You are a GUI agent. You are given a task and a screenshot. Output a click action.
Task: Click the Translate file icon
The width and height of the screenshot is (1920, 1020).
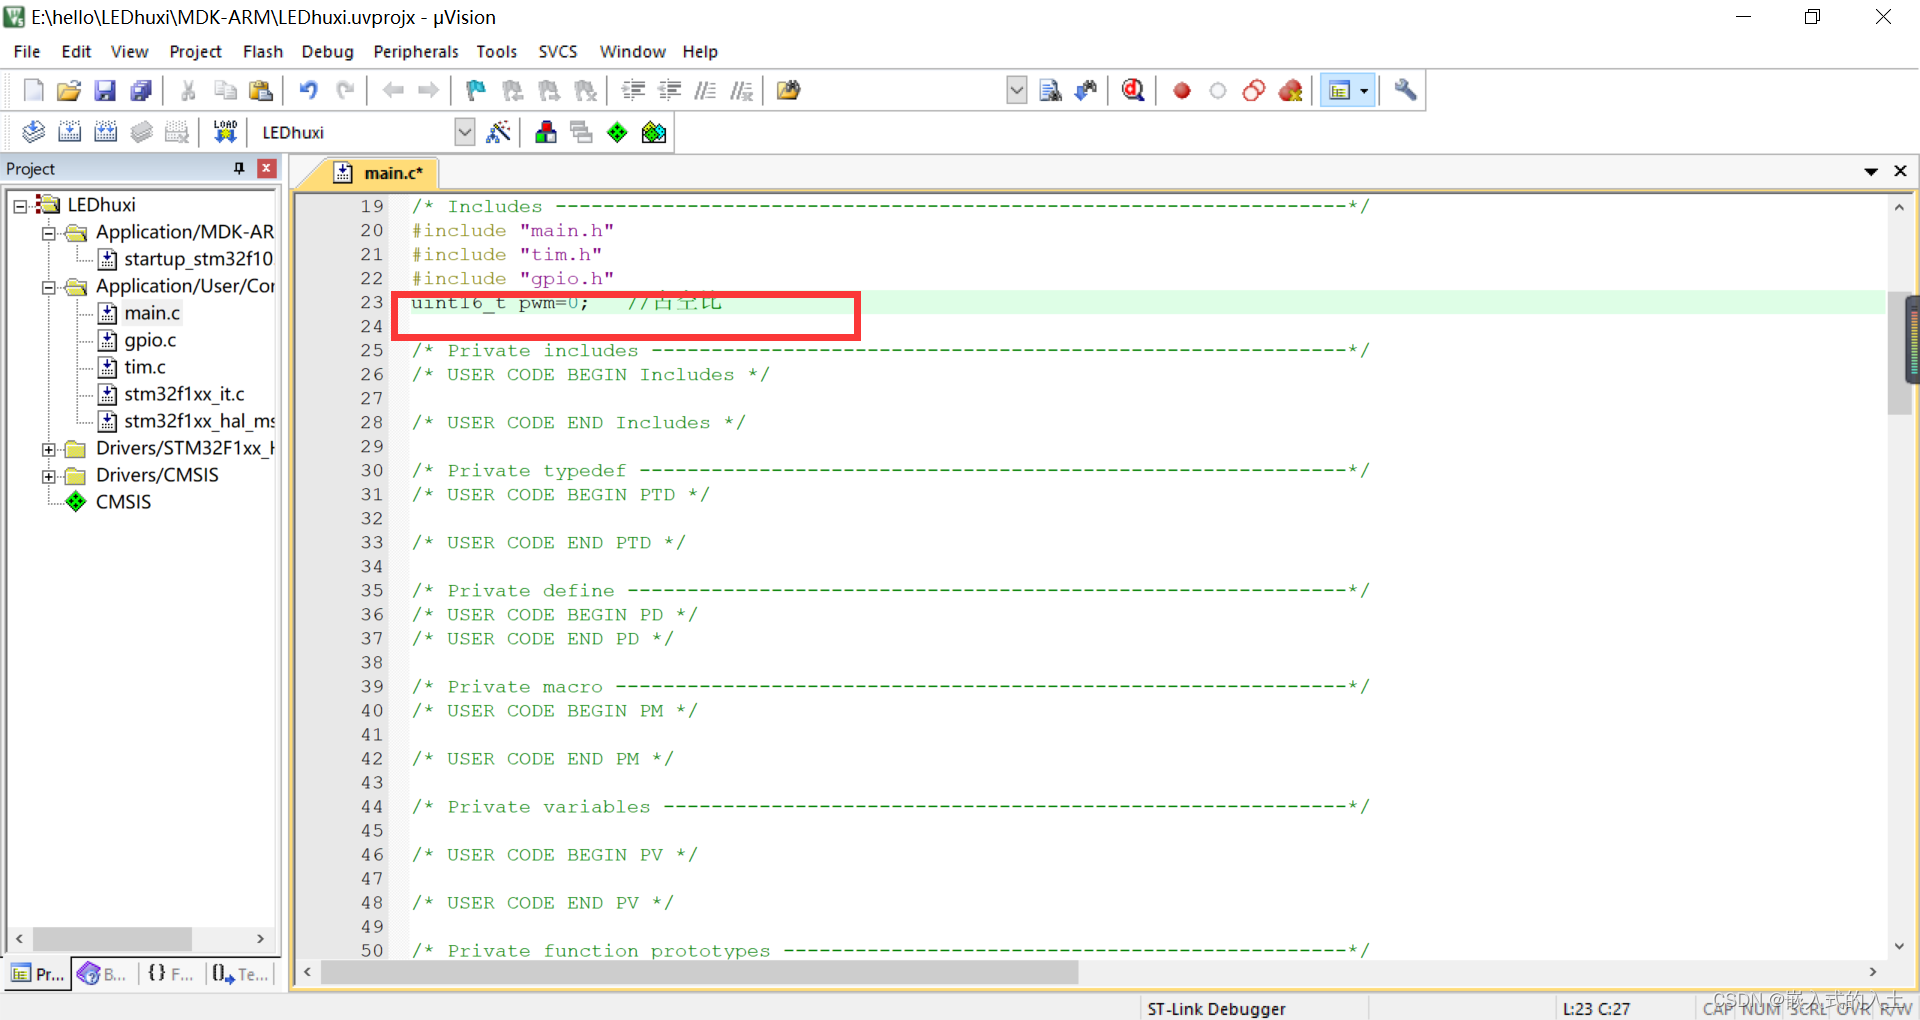[x=33, y=132]
